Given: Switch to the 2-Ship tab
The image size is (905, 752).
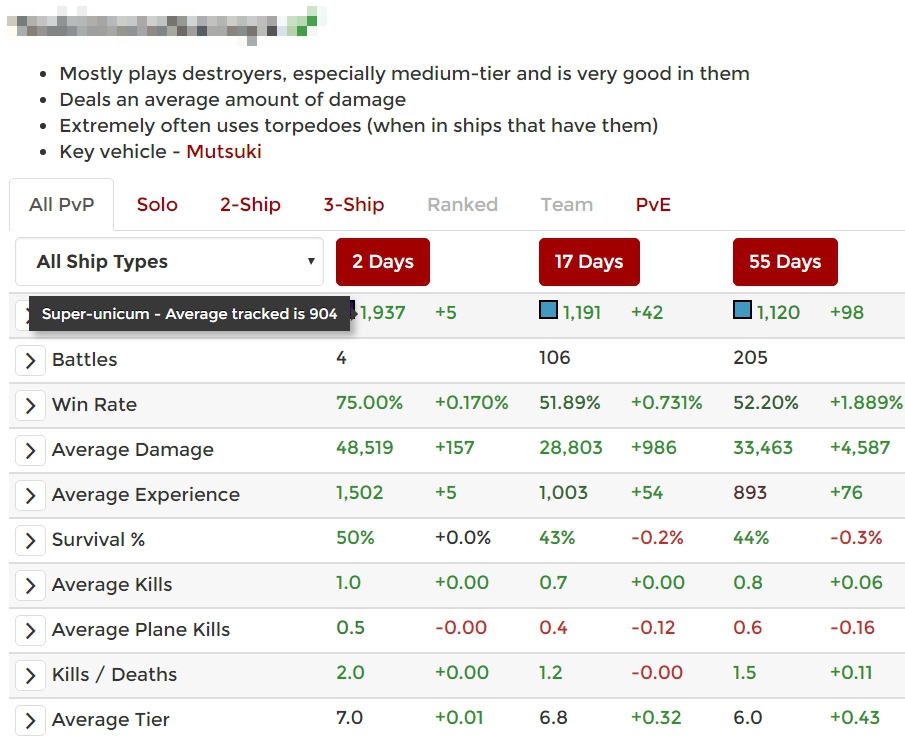Looking at the screenshot, I should 250,205.
